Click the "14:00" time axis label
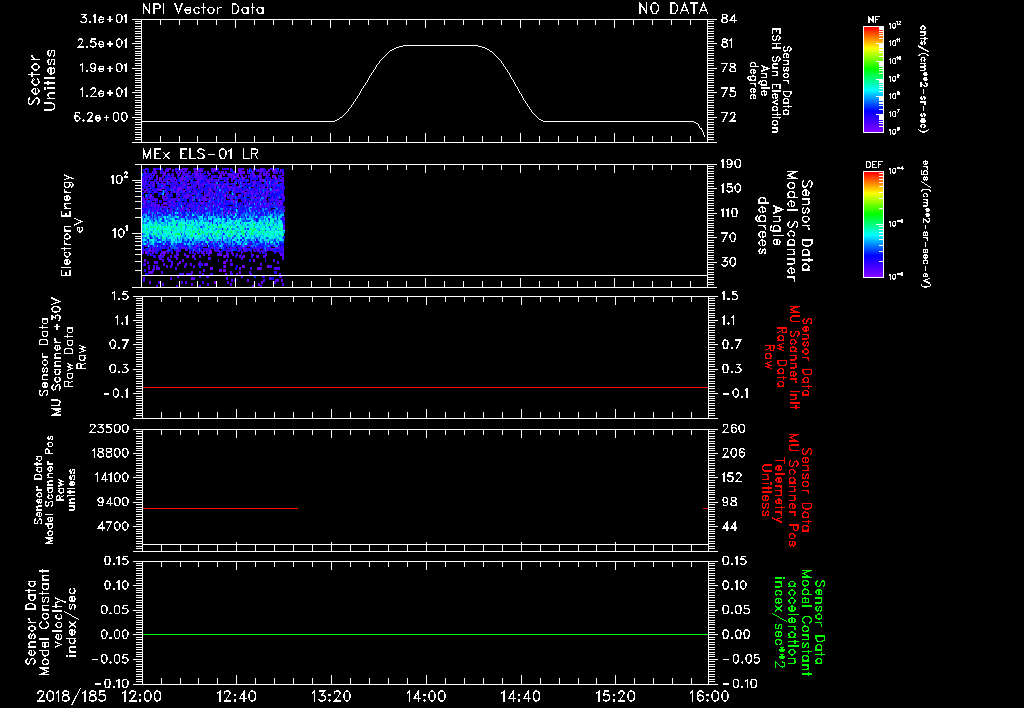Image resolution: width=1024 pixels, height=708 pixels. [x=426, y=696]
